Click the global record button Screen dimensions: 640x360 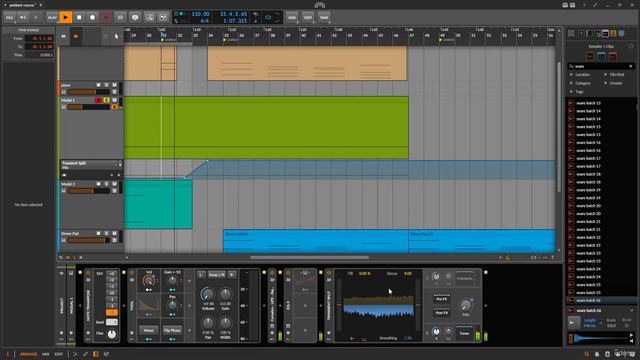(92, 18)
